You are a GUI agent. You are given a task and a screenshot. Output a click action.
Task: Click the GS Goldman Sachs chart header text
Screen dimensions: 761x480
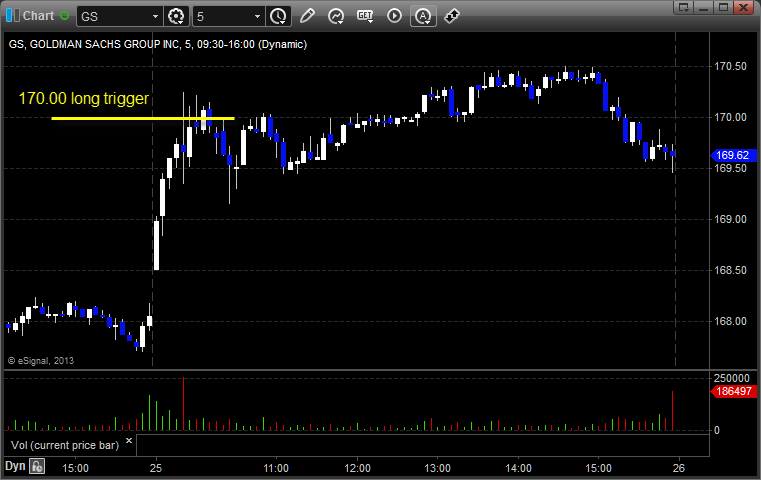pos(158,44)
